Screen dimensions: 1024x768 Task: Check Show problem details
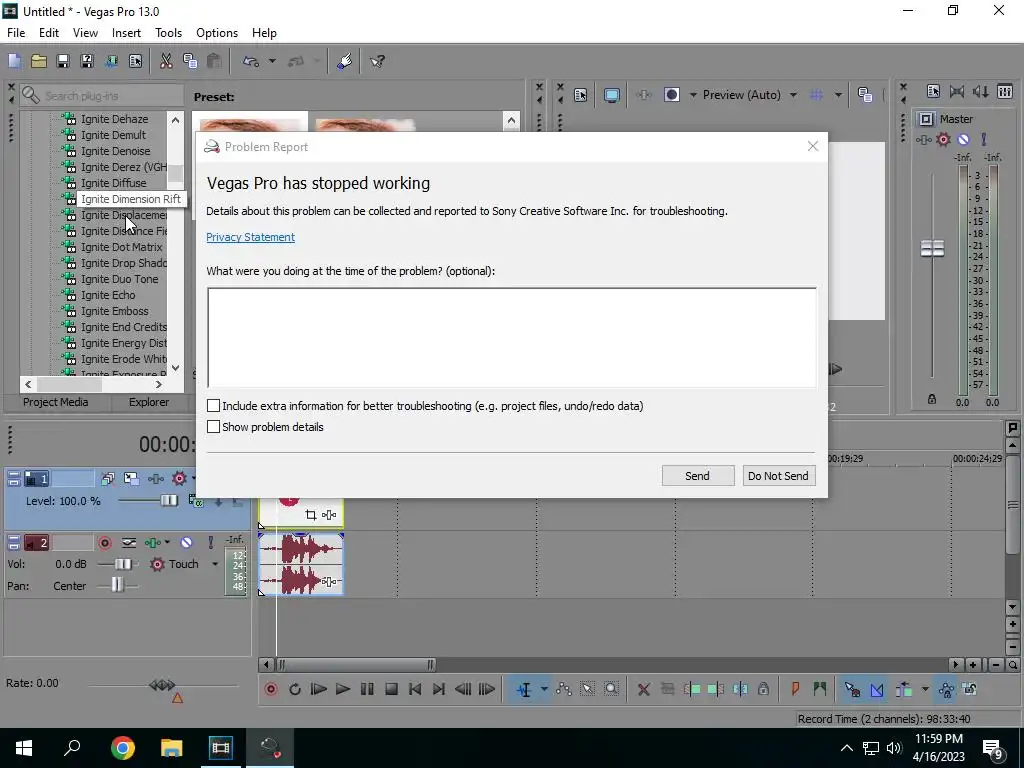click(x=214, y=426)
